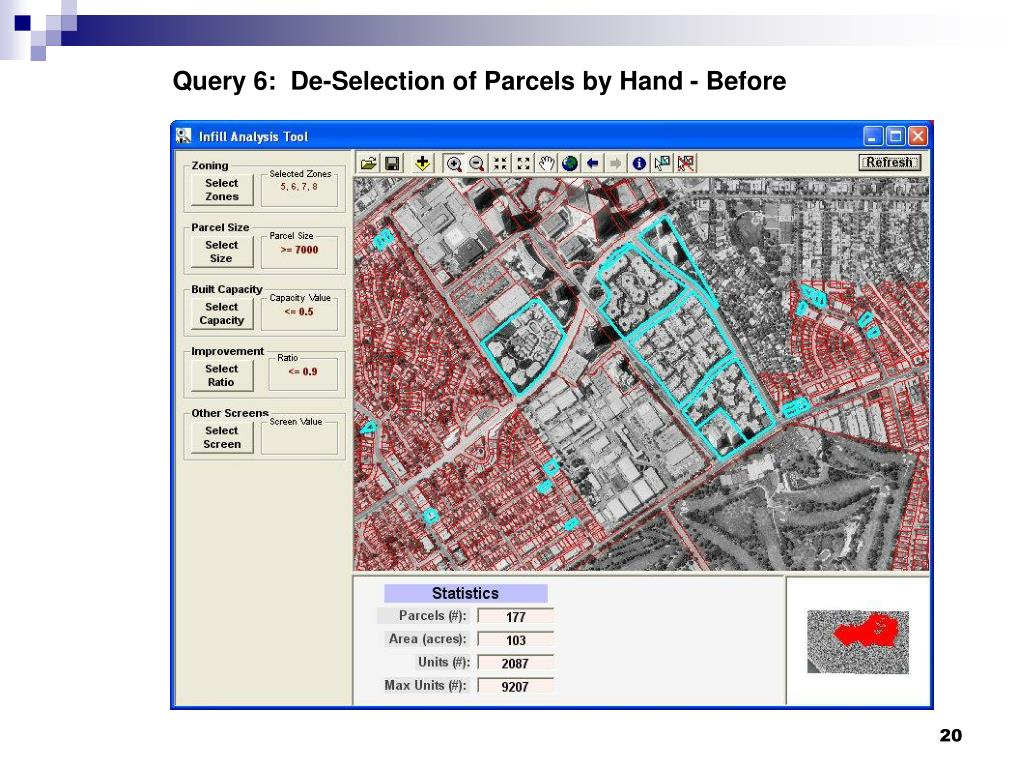
Task: Click the full extent globe icon
Action: coord(569,163)
